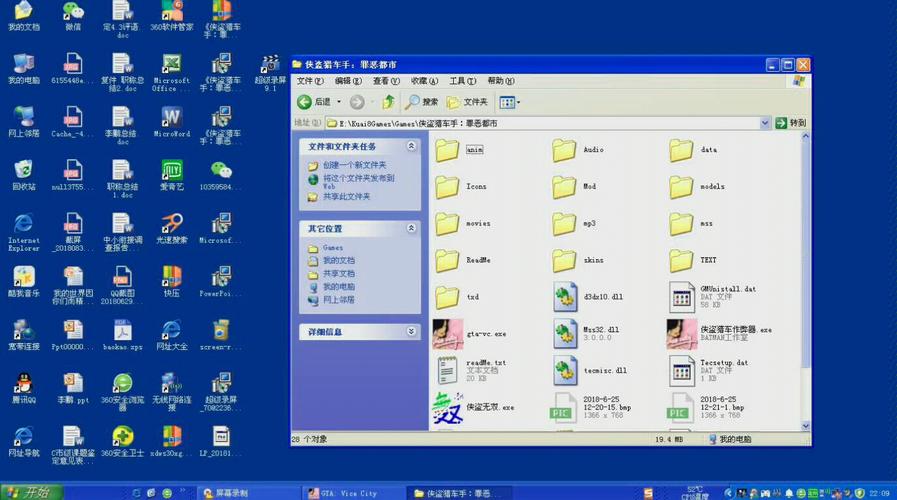Open the Back button history dropdown arrow
The height and width of the screenshot is (500, 897).
(x=339, y=102)
